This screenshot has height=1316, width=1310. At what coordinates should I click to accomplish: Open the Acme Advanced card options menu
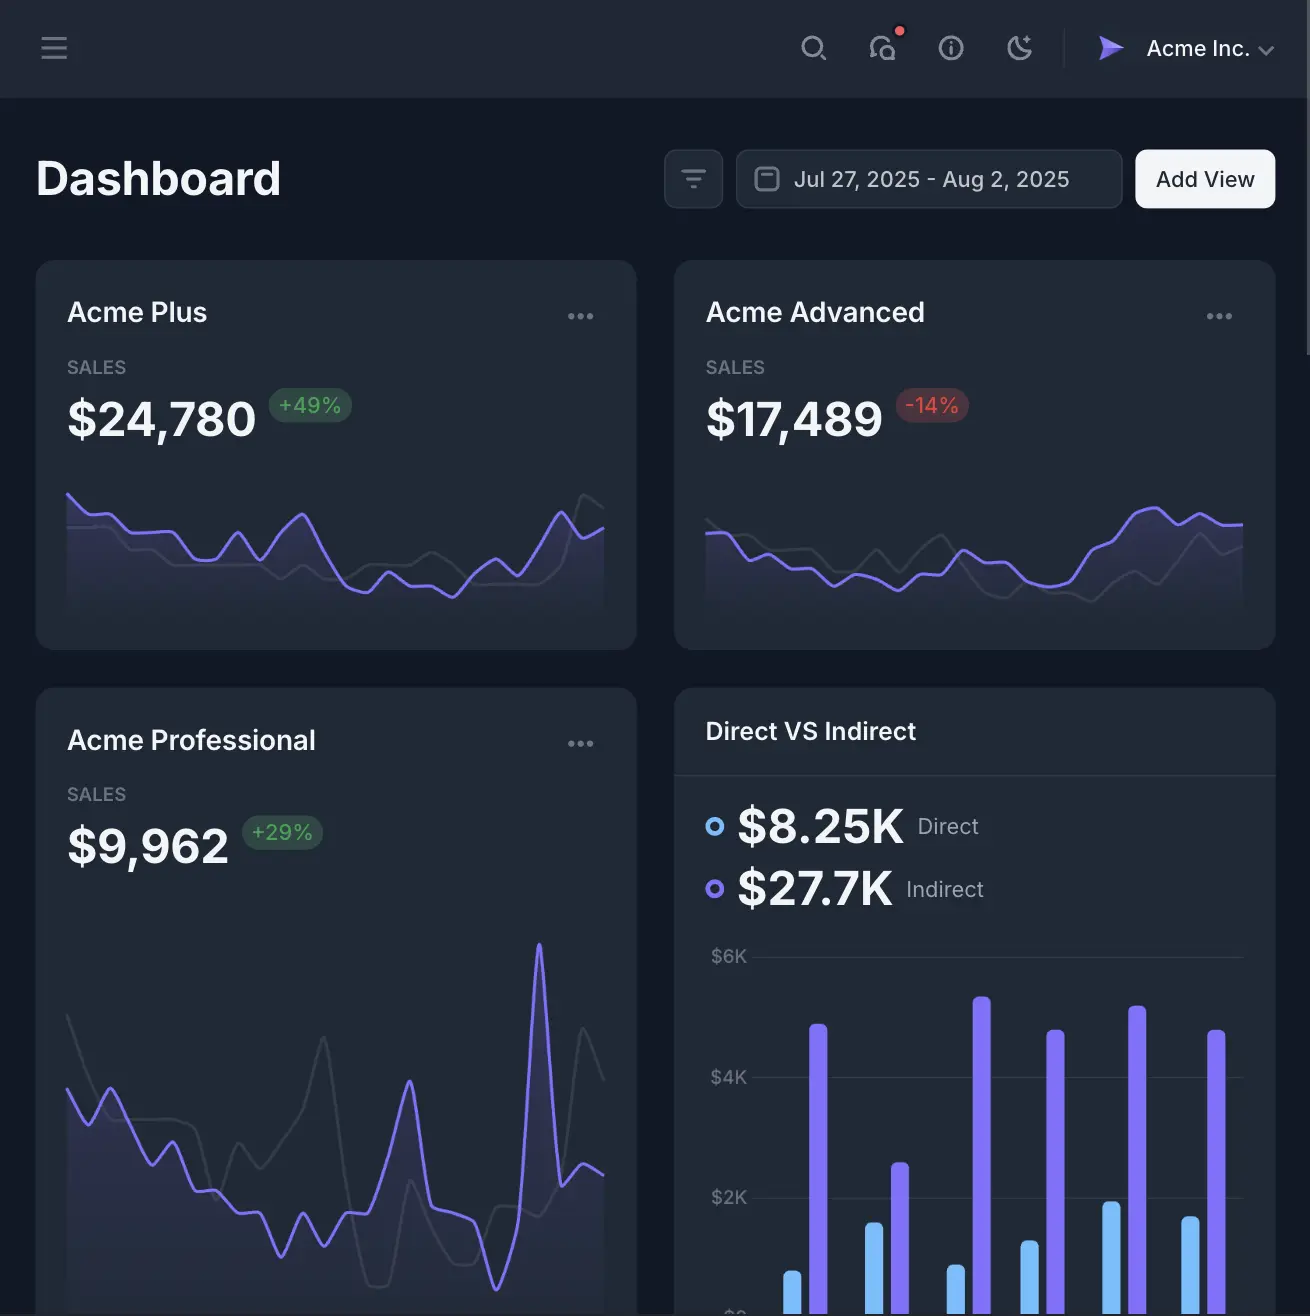tap(1219, 316)
